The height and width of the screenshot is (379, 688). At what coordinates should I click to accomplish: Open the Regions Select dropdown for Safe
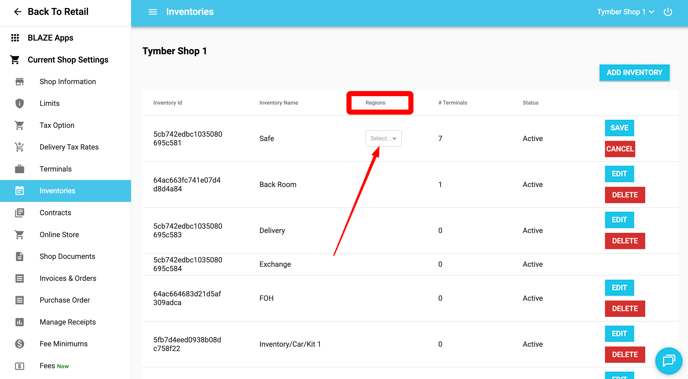point(383,139)
